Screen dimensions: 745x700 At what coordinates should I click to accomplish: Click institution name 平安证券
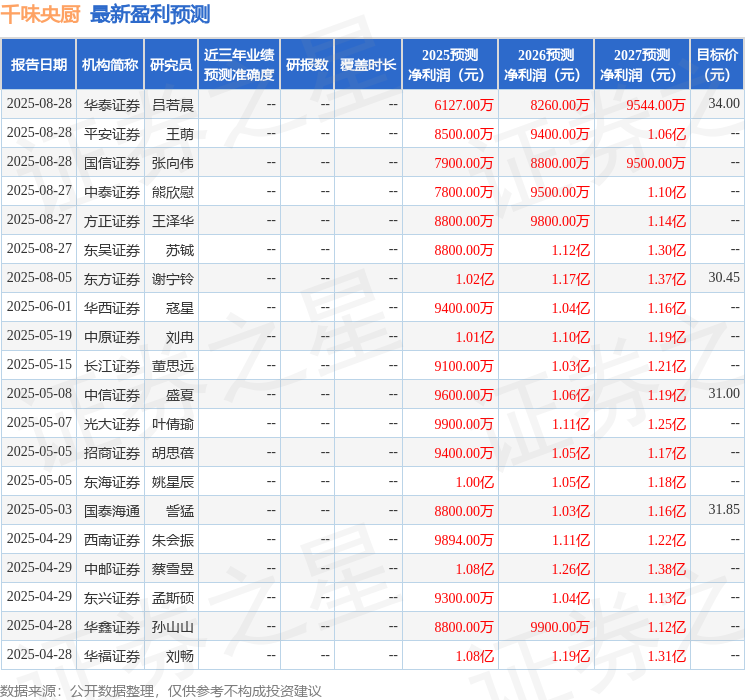112,134
